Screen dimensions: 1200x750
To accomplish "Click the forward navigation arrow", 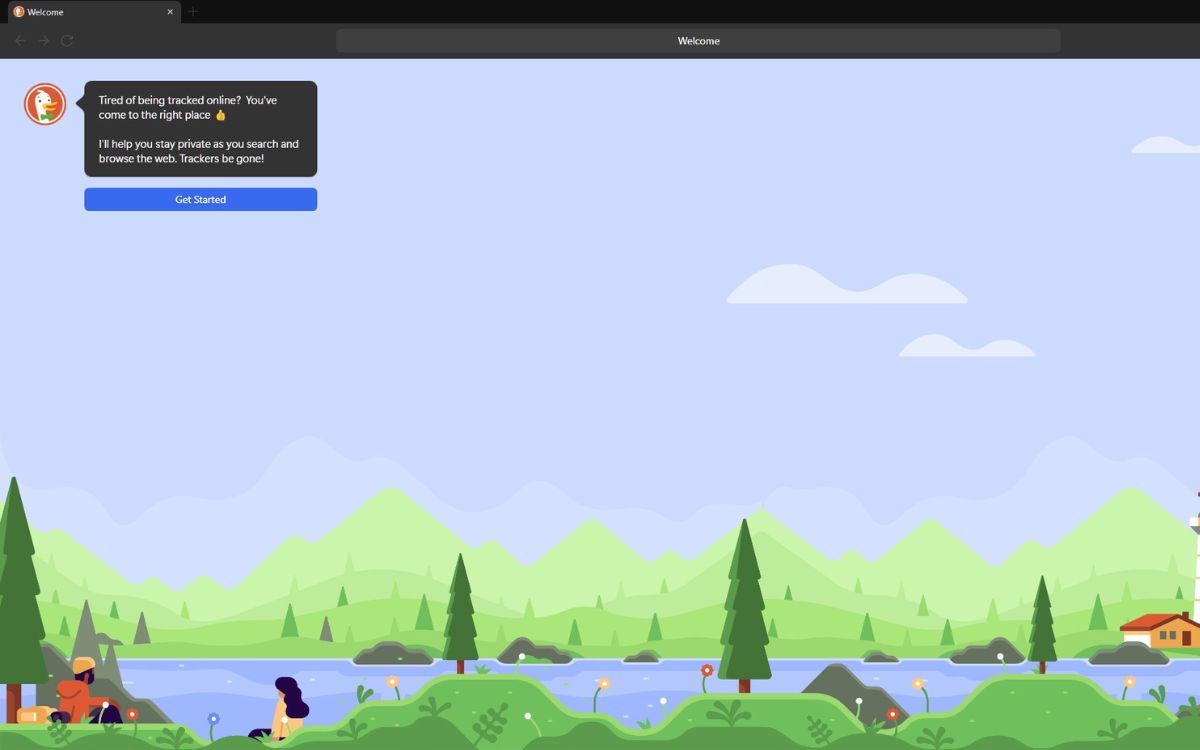I will point(43,41).
